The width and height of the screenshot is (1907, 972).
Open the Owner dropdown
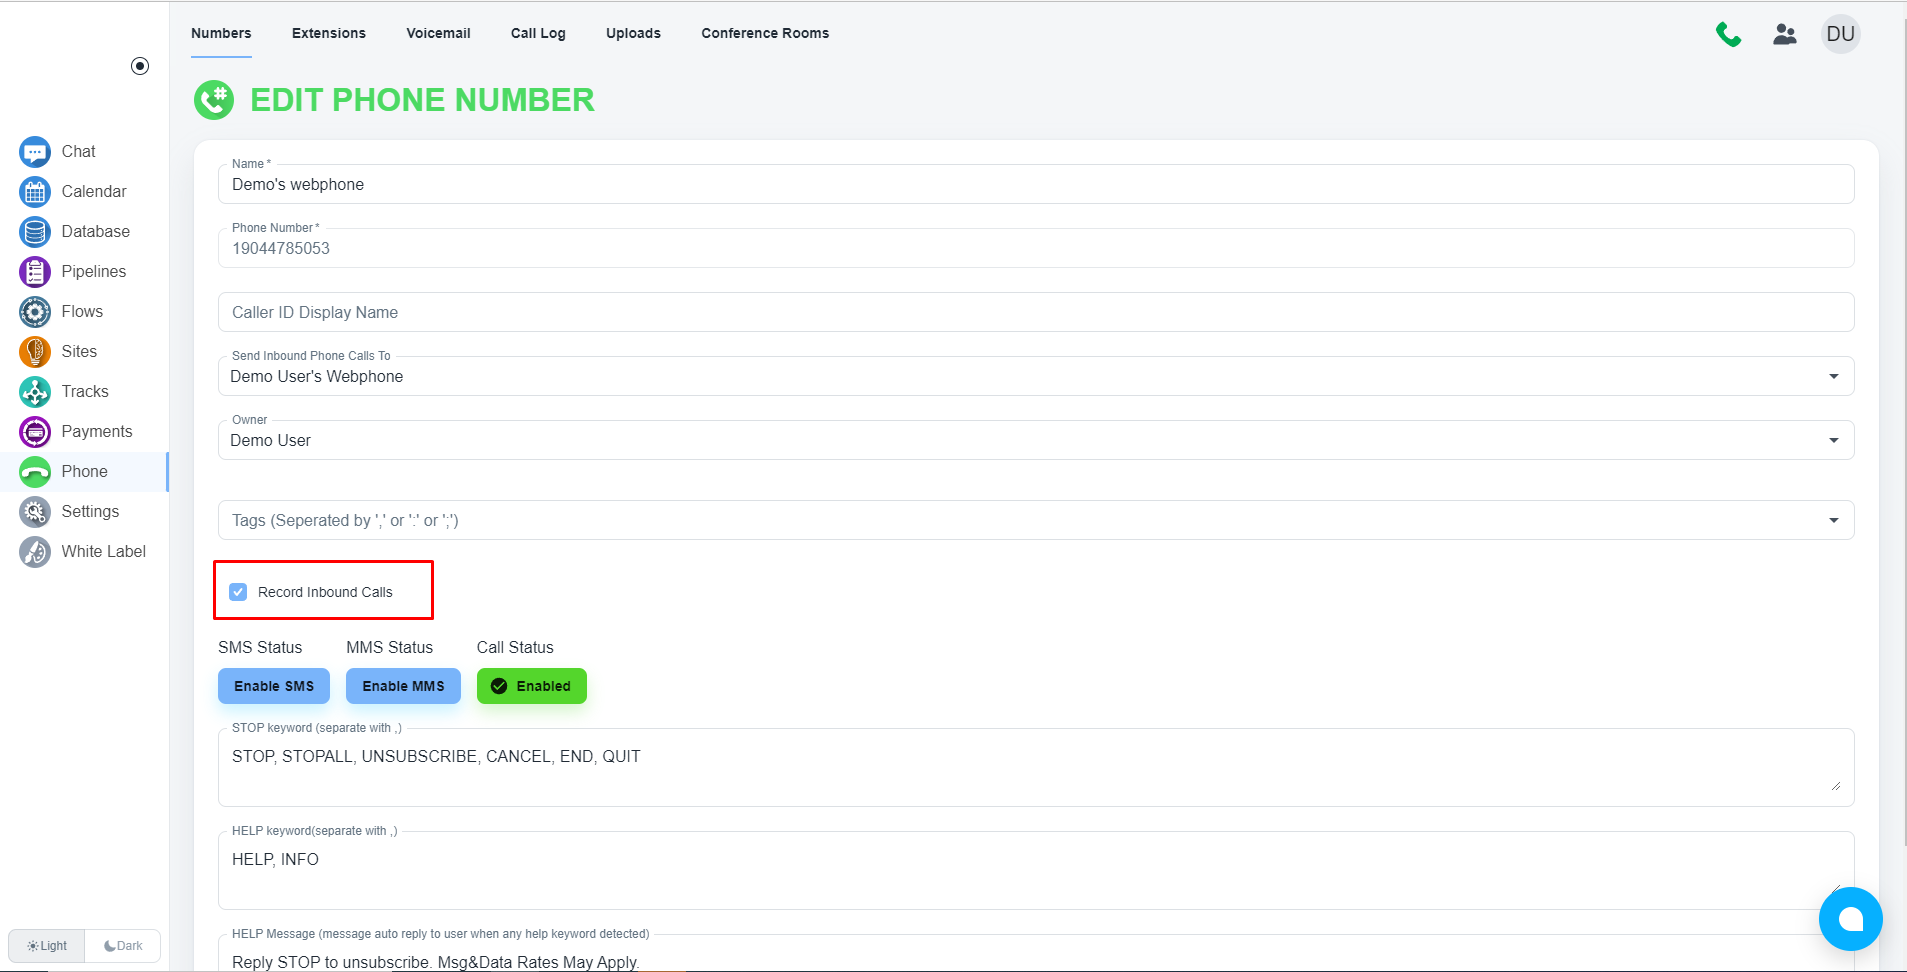pos(1833,441)
